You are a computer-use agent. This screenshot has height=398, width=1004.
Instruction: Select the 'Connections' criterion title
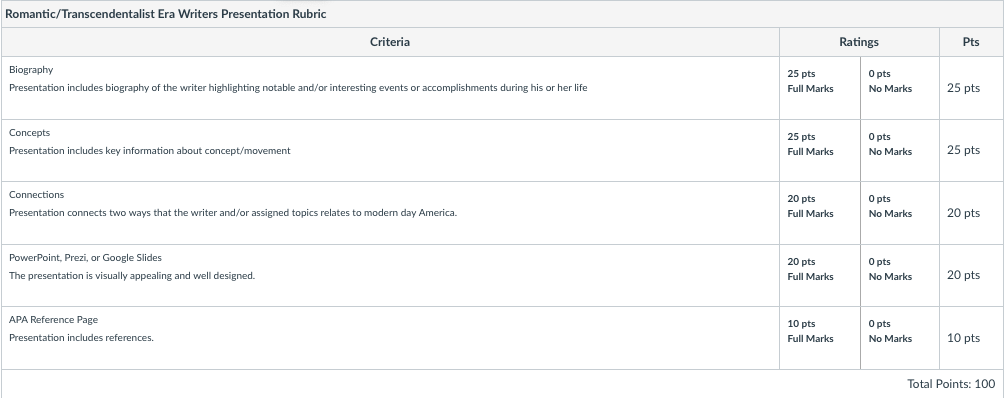coord(36,195)
